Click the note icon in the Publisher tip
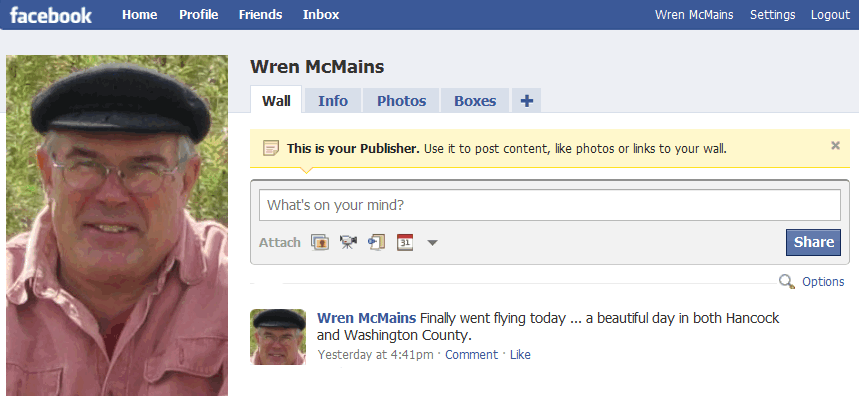859x401 pixels. pyautogui.click(x=271, y=148)
